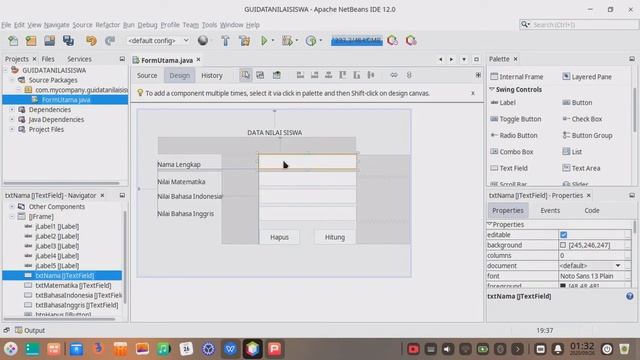Click the Preview Design icon
This screenshot has height=360, width=640.
tap(277, 75)
